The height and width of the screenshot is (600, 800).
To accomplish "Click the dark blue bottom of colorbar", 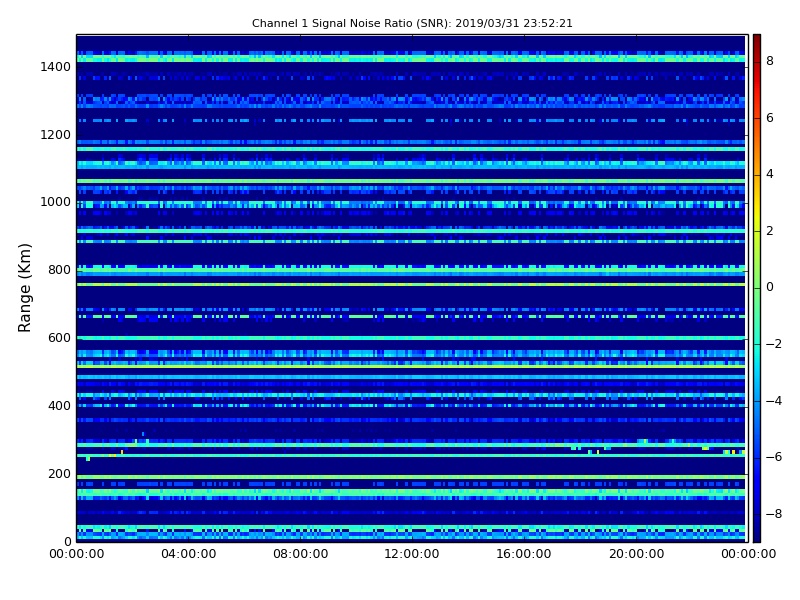I will (x=757, y=528).
